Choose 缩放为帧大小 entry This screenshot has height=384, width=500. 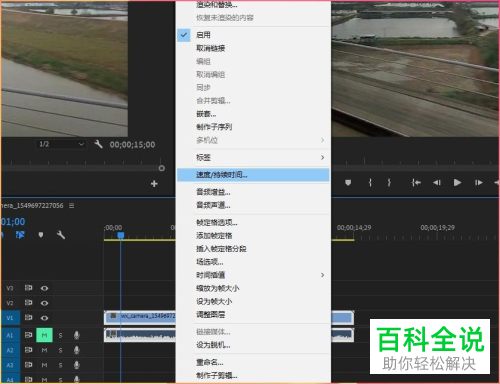point(253,288)
